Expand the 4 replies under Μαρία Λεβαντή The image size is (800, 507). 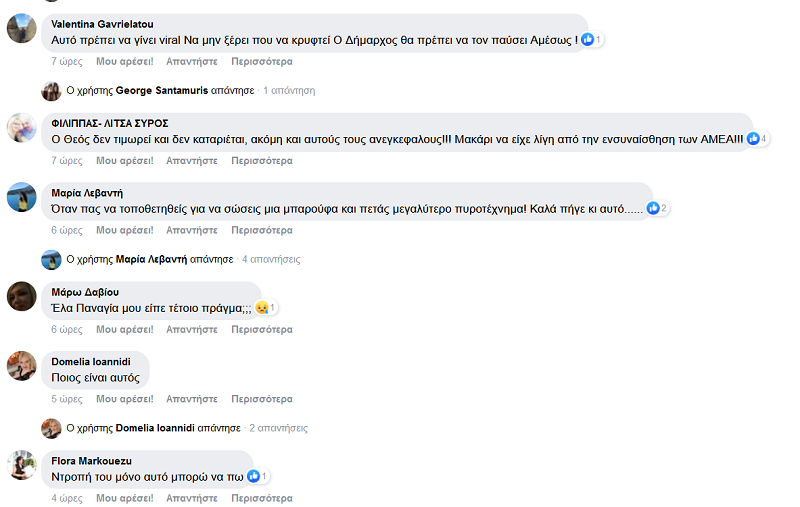click(270, 260)
